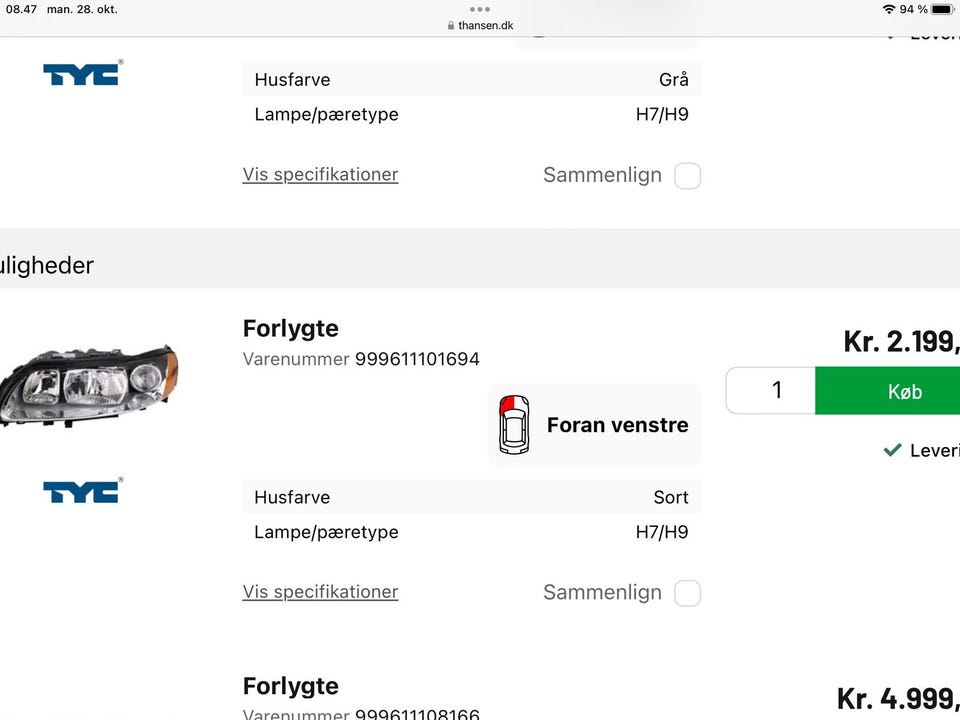Viewport: 960px width, 720px height.
Task: Open the Forlygte 999611108166 product title
Action: click(290, 686)
